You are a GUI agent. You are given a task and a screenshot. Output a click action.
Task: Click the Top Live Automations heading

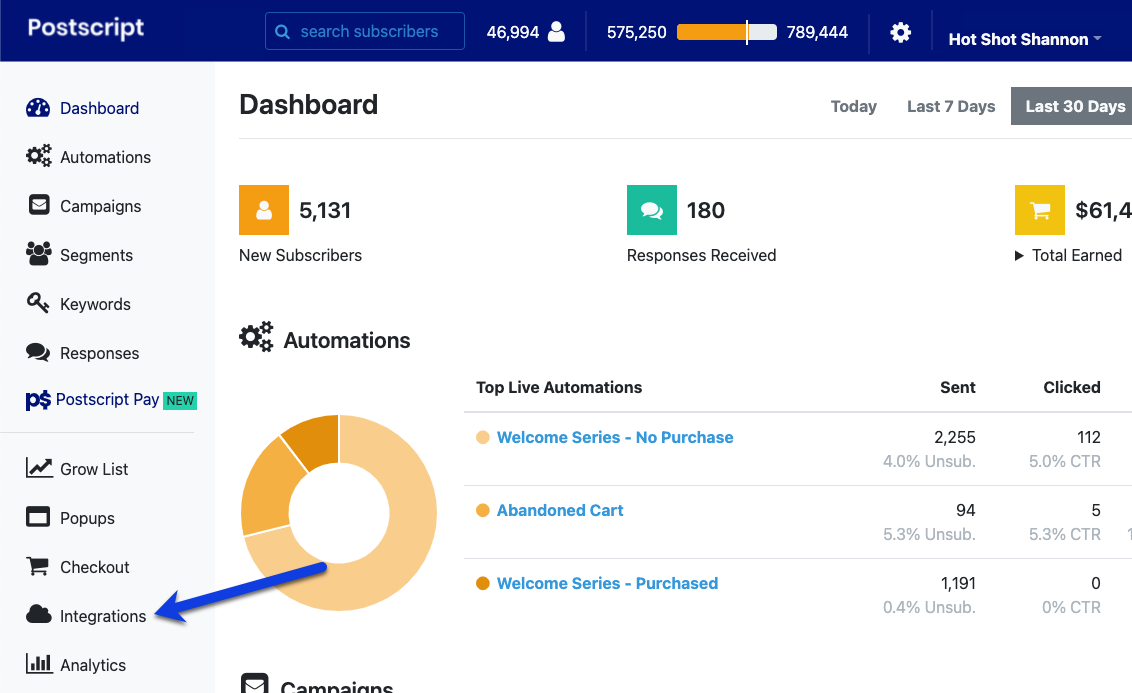(559, 388)
